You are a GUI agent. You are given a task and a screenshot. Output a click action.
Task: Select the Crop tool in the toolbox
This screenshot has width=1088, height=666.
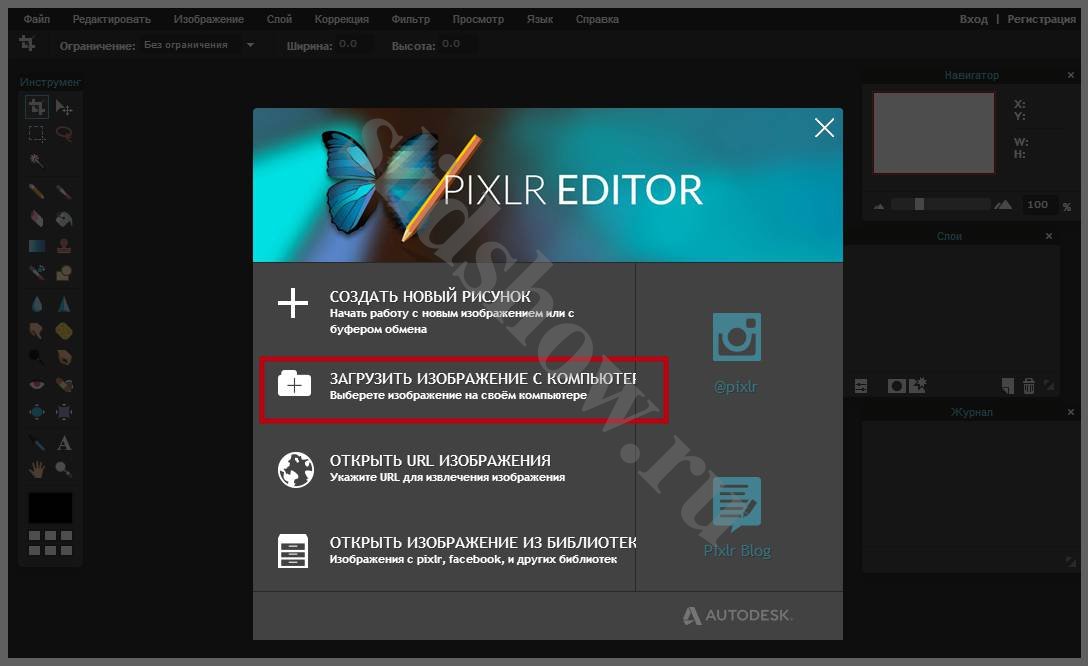point(37,107)
